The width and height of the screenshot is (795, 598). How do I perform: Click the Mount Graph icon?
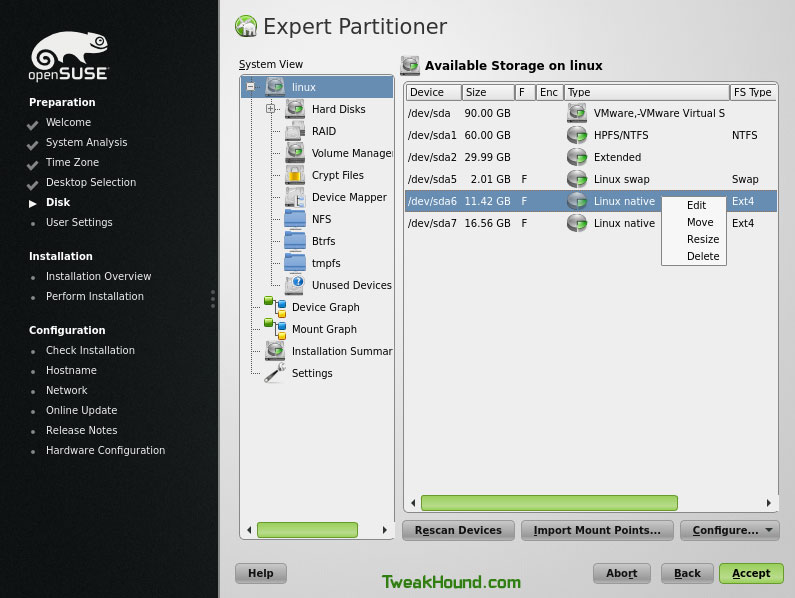click(275, 329)
